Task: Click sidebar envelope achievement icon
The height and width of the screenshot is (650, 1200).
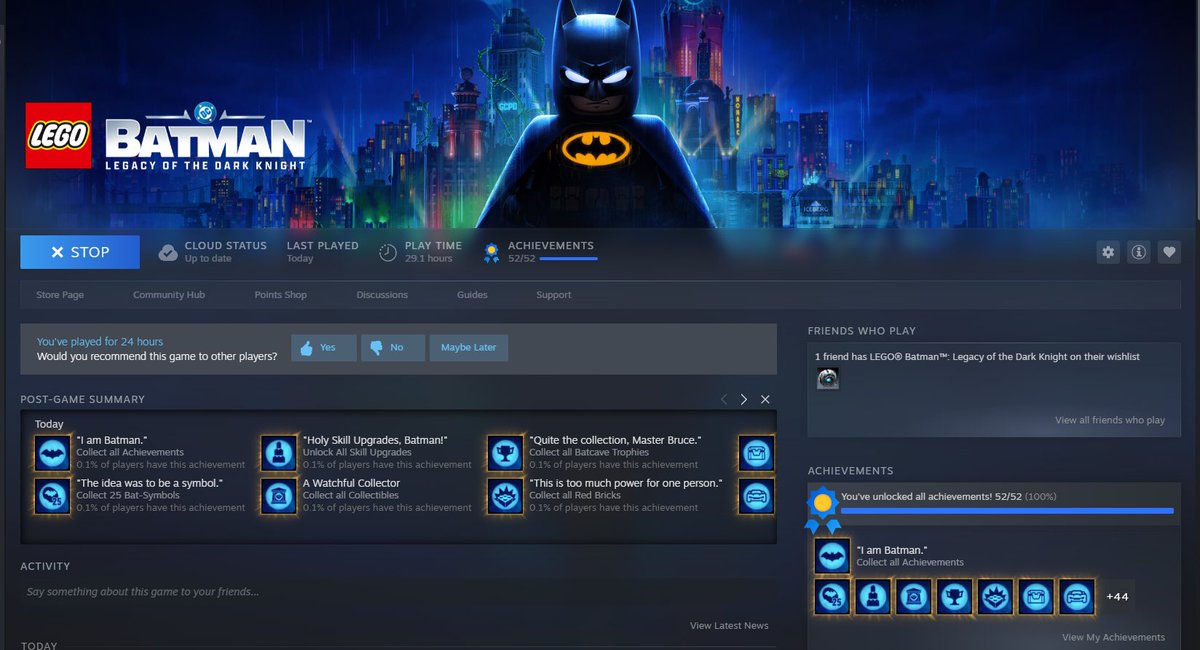Action: pyautogui.click(x=1036, y=597)
